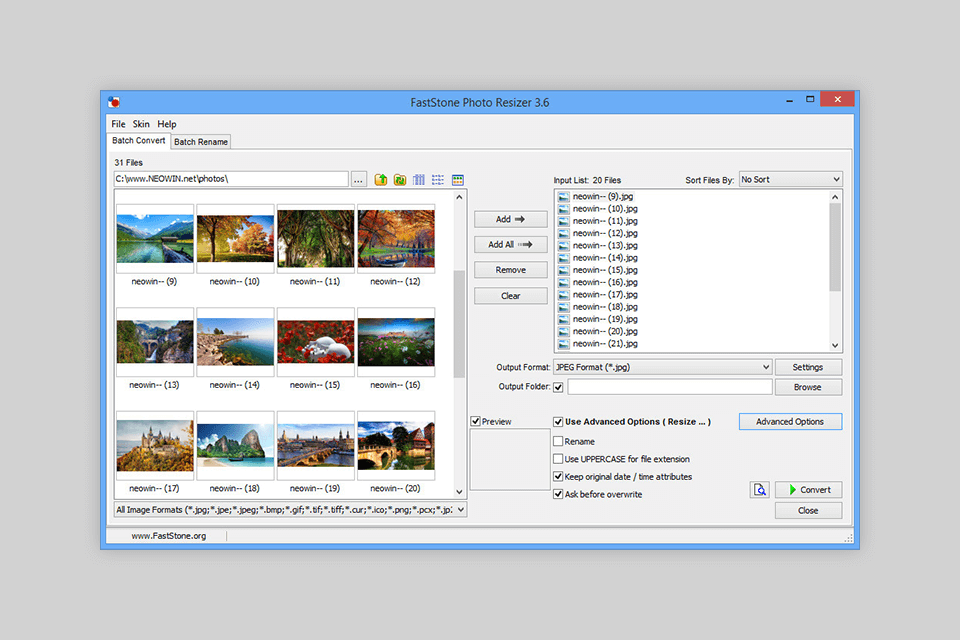Select thumbnail neowin-- (17)
Screen dimensions: 960x640
click(155, 446)
